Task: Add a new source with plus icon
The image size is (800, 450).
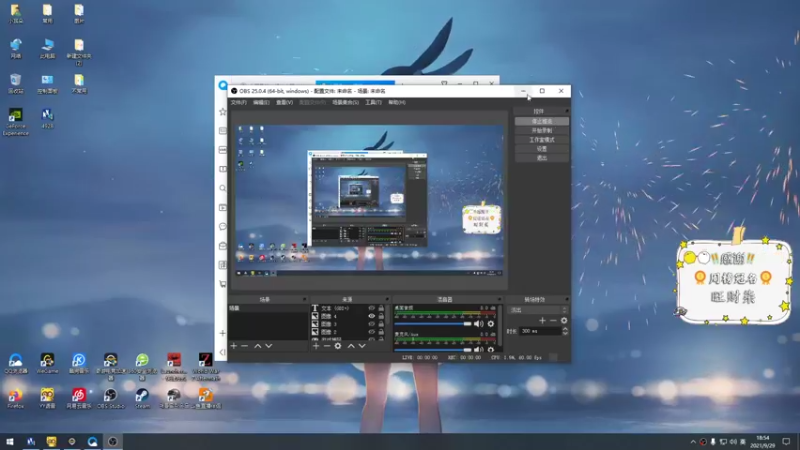Action: (x=316, y=346)
